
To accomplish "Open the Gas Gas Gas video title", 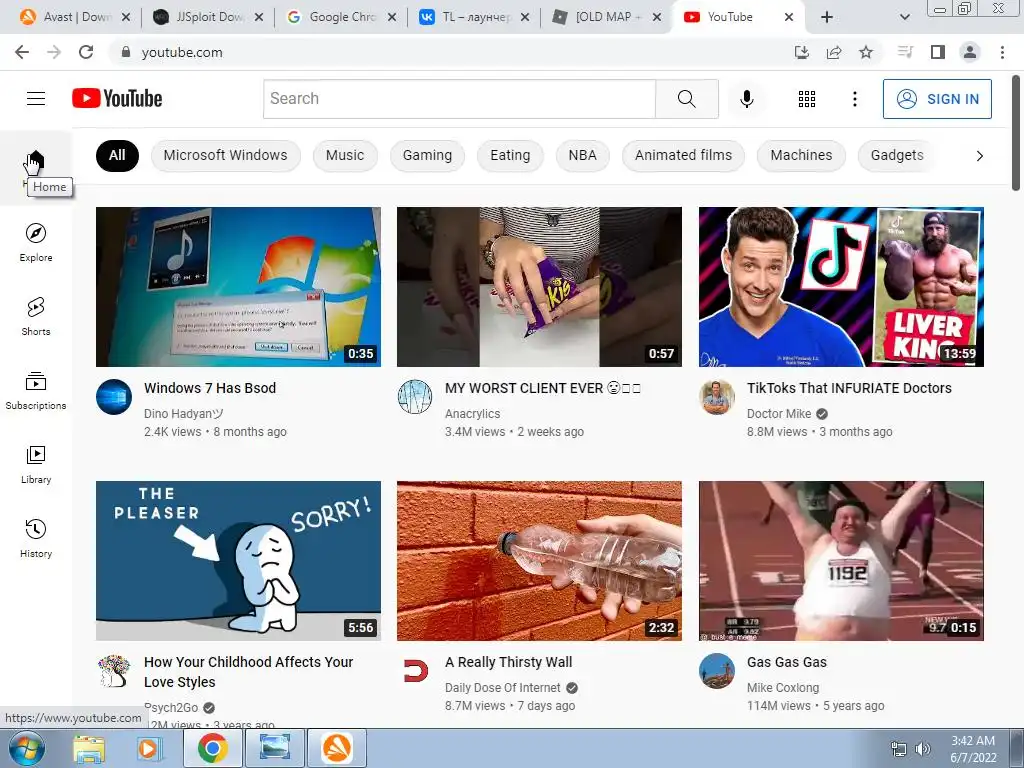I will (786, 662).
